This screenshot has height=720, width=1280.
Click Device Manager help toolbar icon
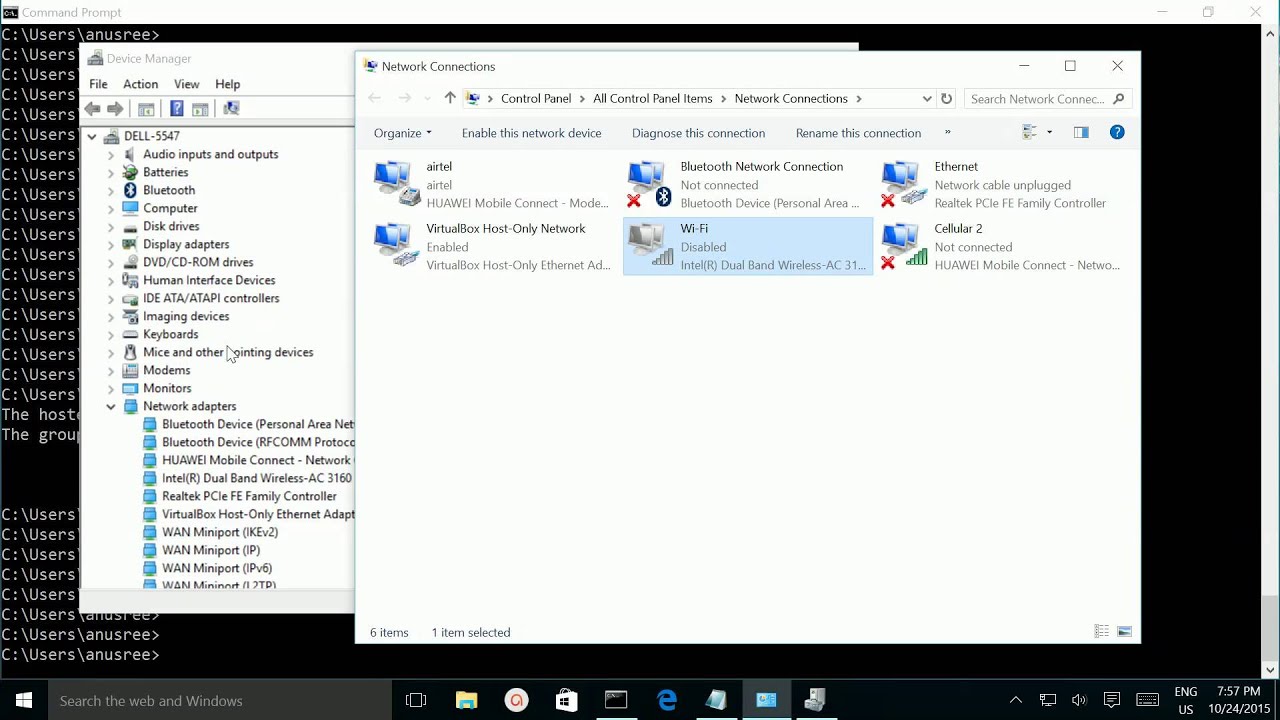tap(176, 108)
